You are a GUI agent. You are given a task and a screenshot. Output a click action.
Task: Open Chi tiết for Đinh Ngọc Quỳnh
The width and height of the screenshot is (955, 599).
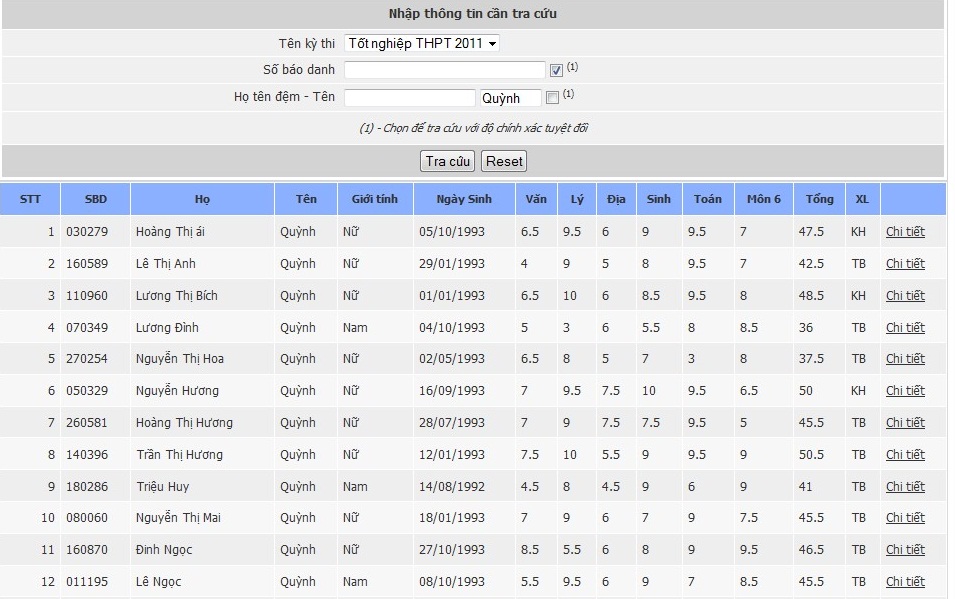(905, 550)
